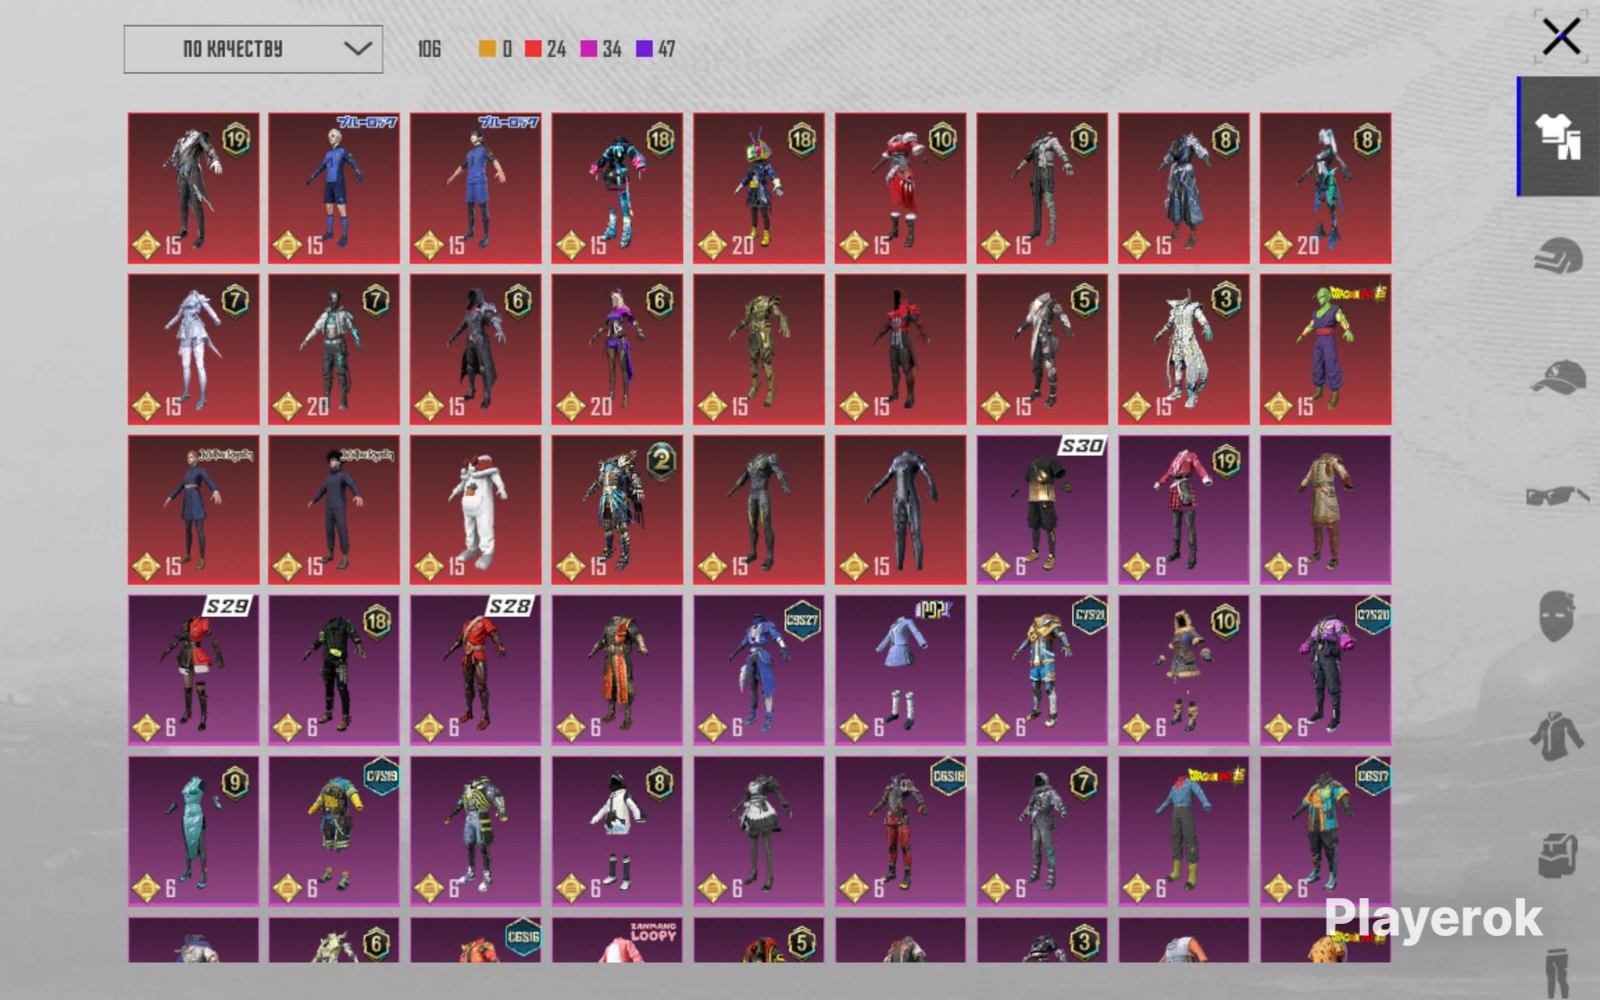Select the white hoodie level 8 outfit

[617, 831]
